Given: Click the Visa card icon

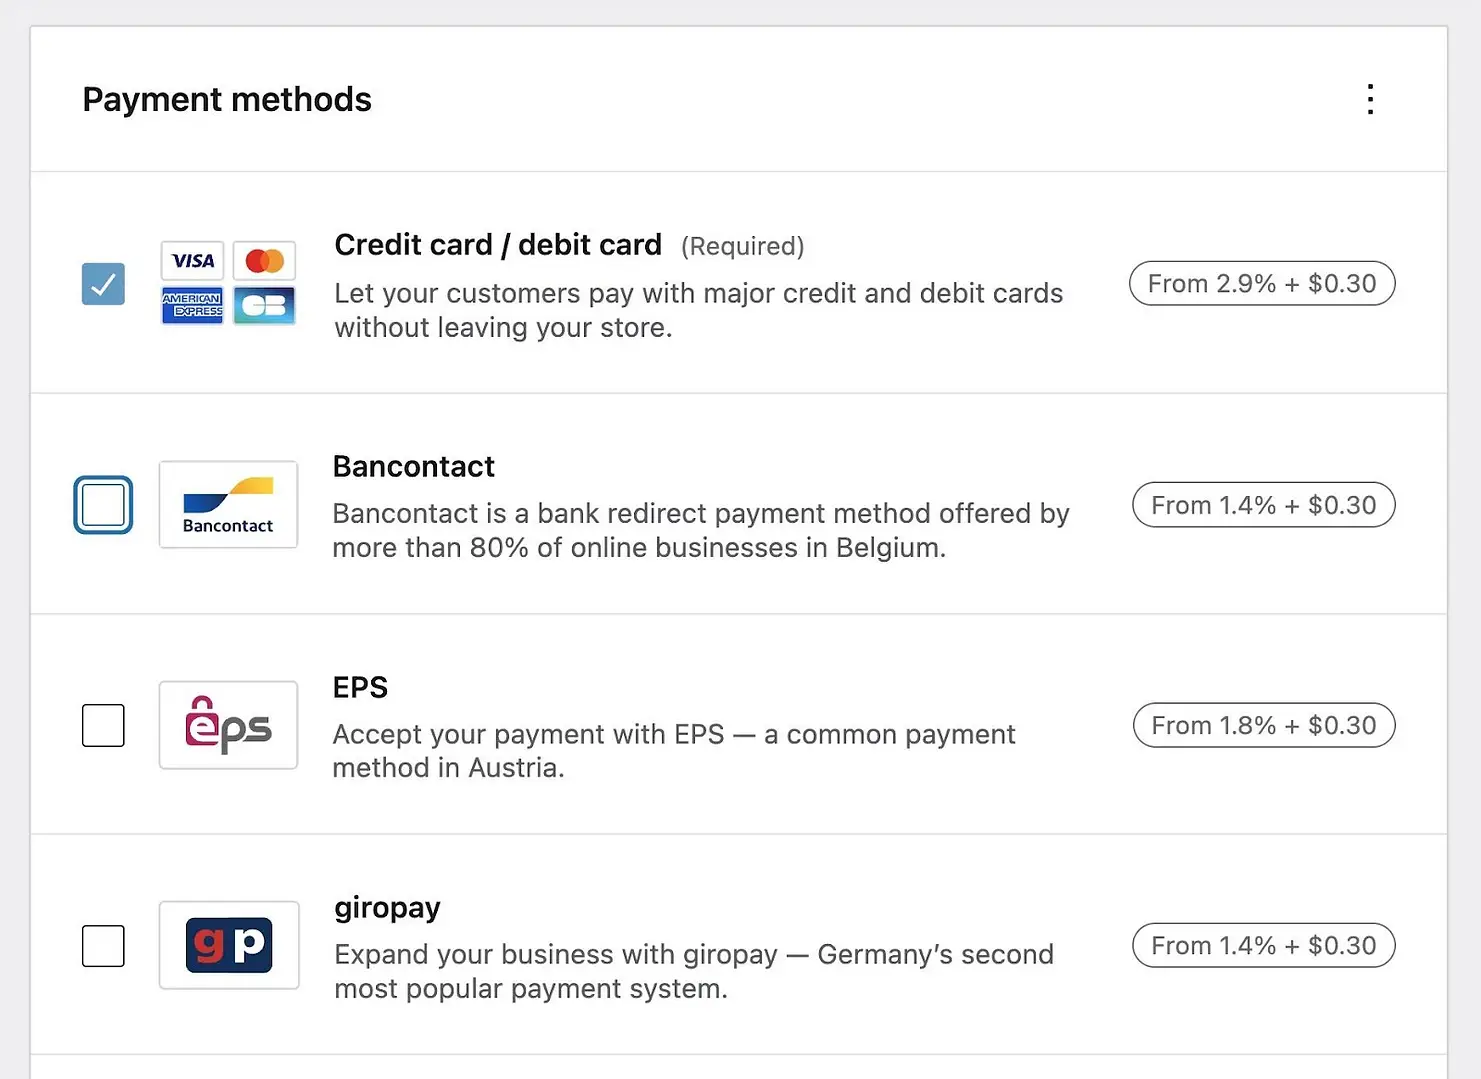Looking at the screenshot, I should tap(191, 260).
